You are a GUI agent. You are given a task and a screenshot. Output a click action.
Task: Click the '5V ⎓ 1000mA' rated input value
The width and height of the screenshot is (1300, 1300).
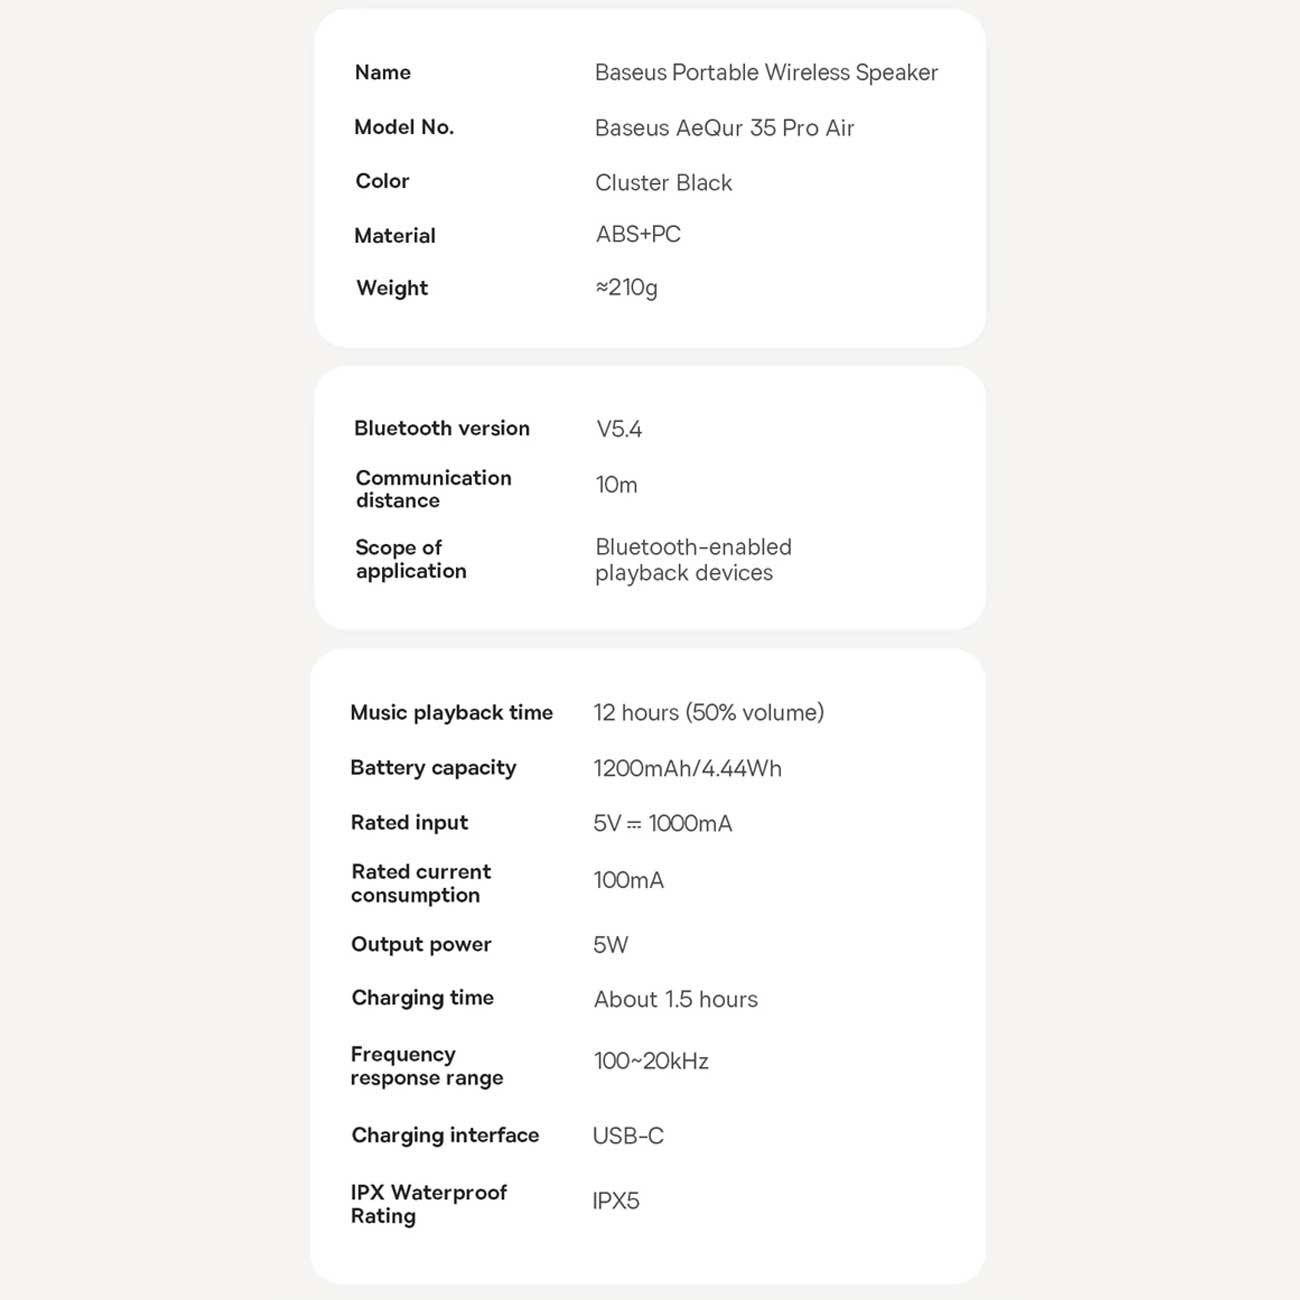click(662, 824)
